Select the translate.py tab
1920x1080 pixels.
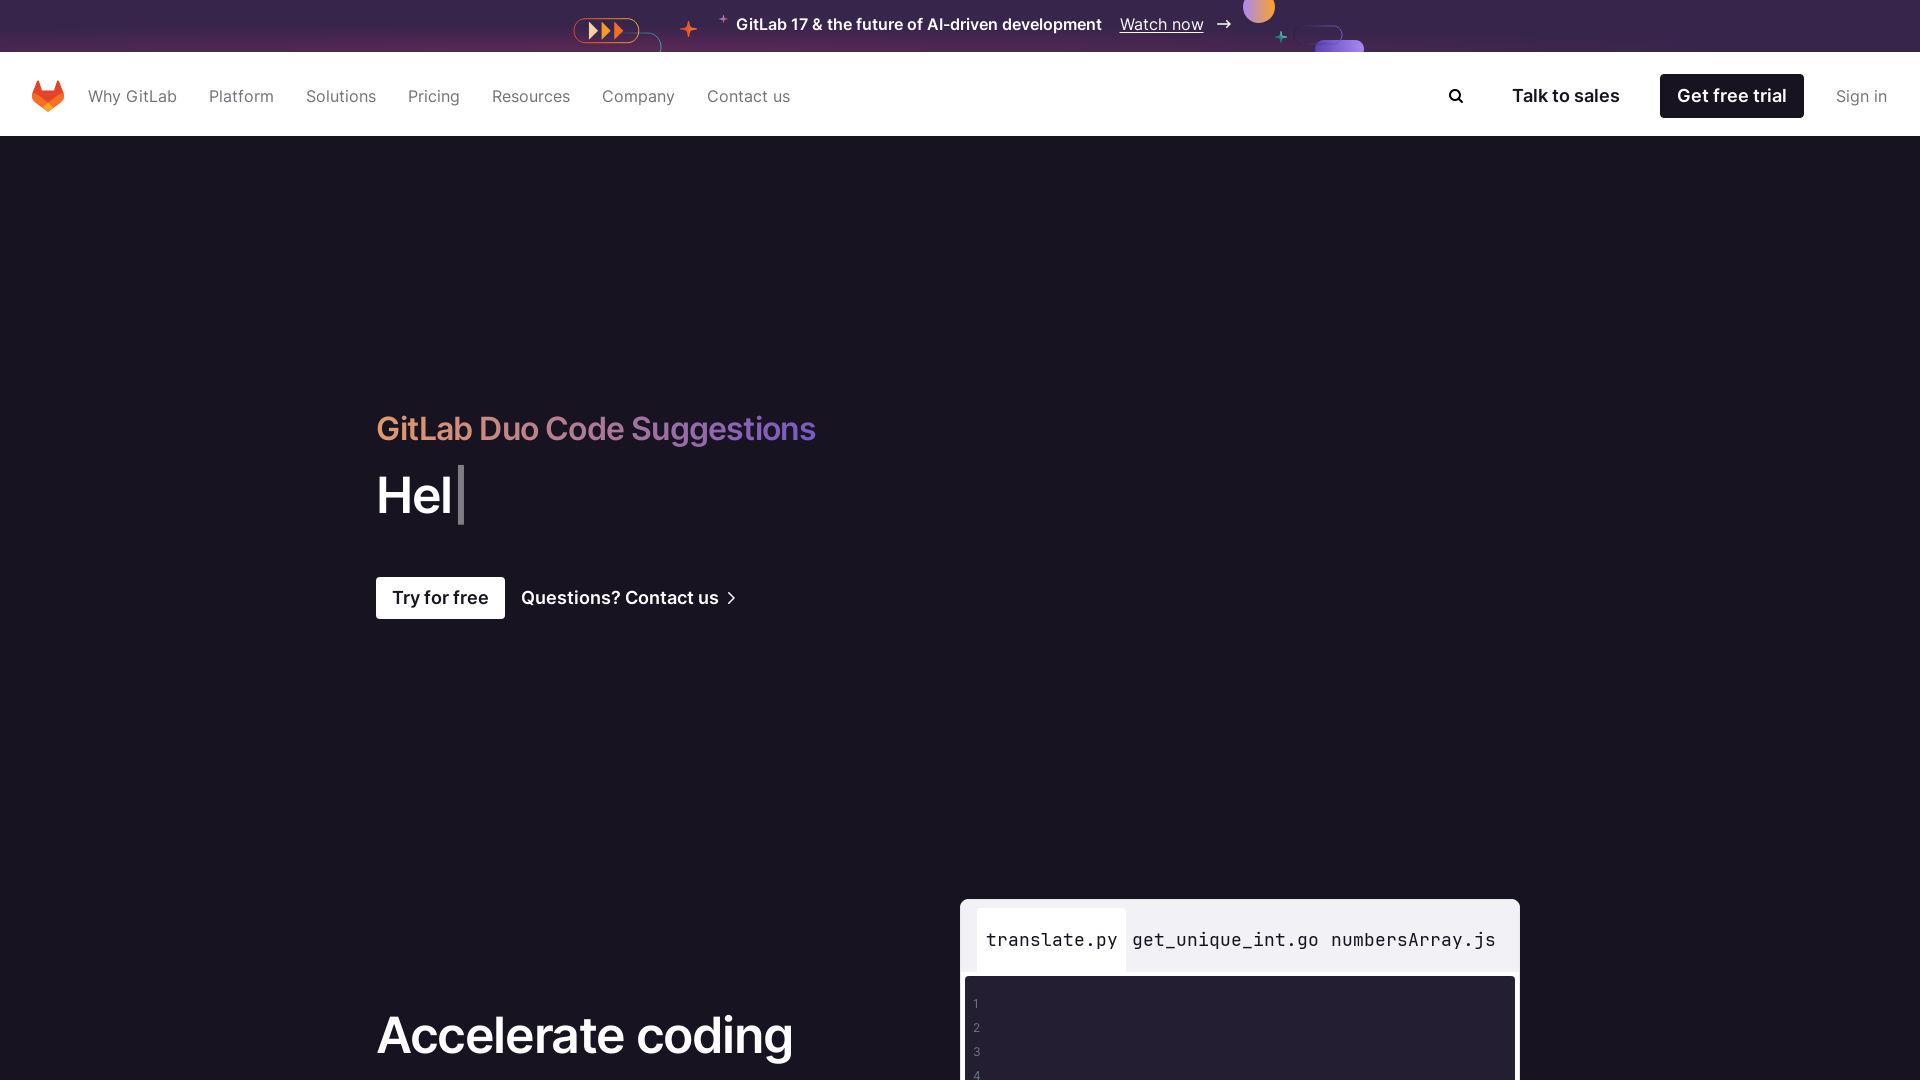click(x=1051, y=940)
